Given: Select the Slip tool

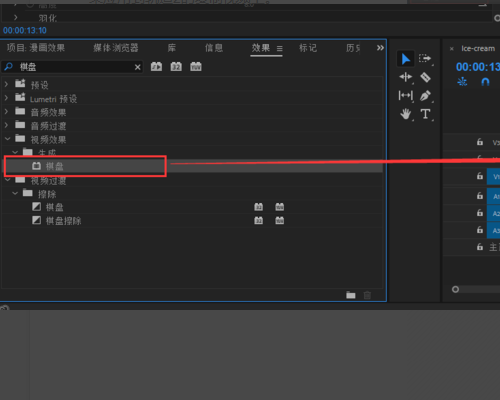Looking at the screenshot, I should pos(406,96).
